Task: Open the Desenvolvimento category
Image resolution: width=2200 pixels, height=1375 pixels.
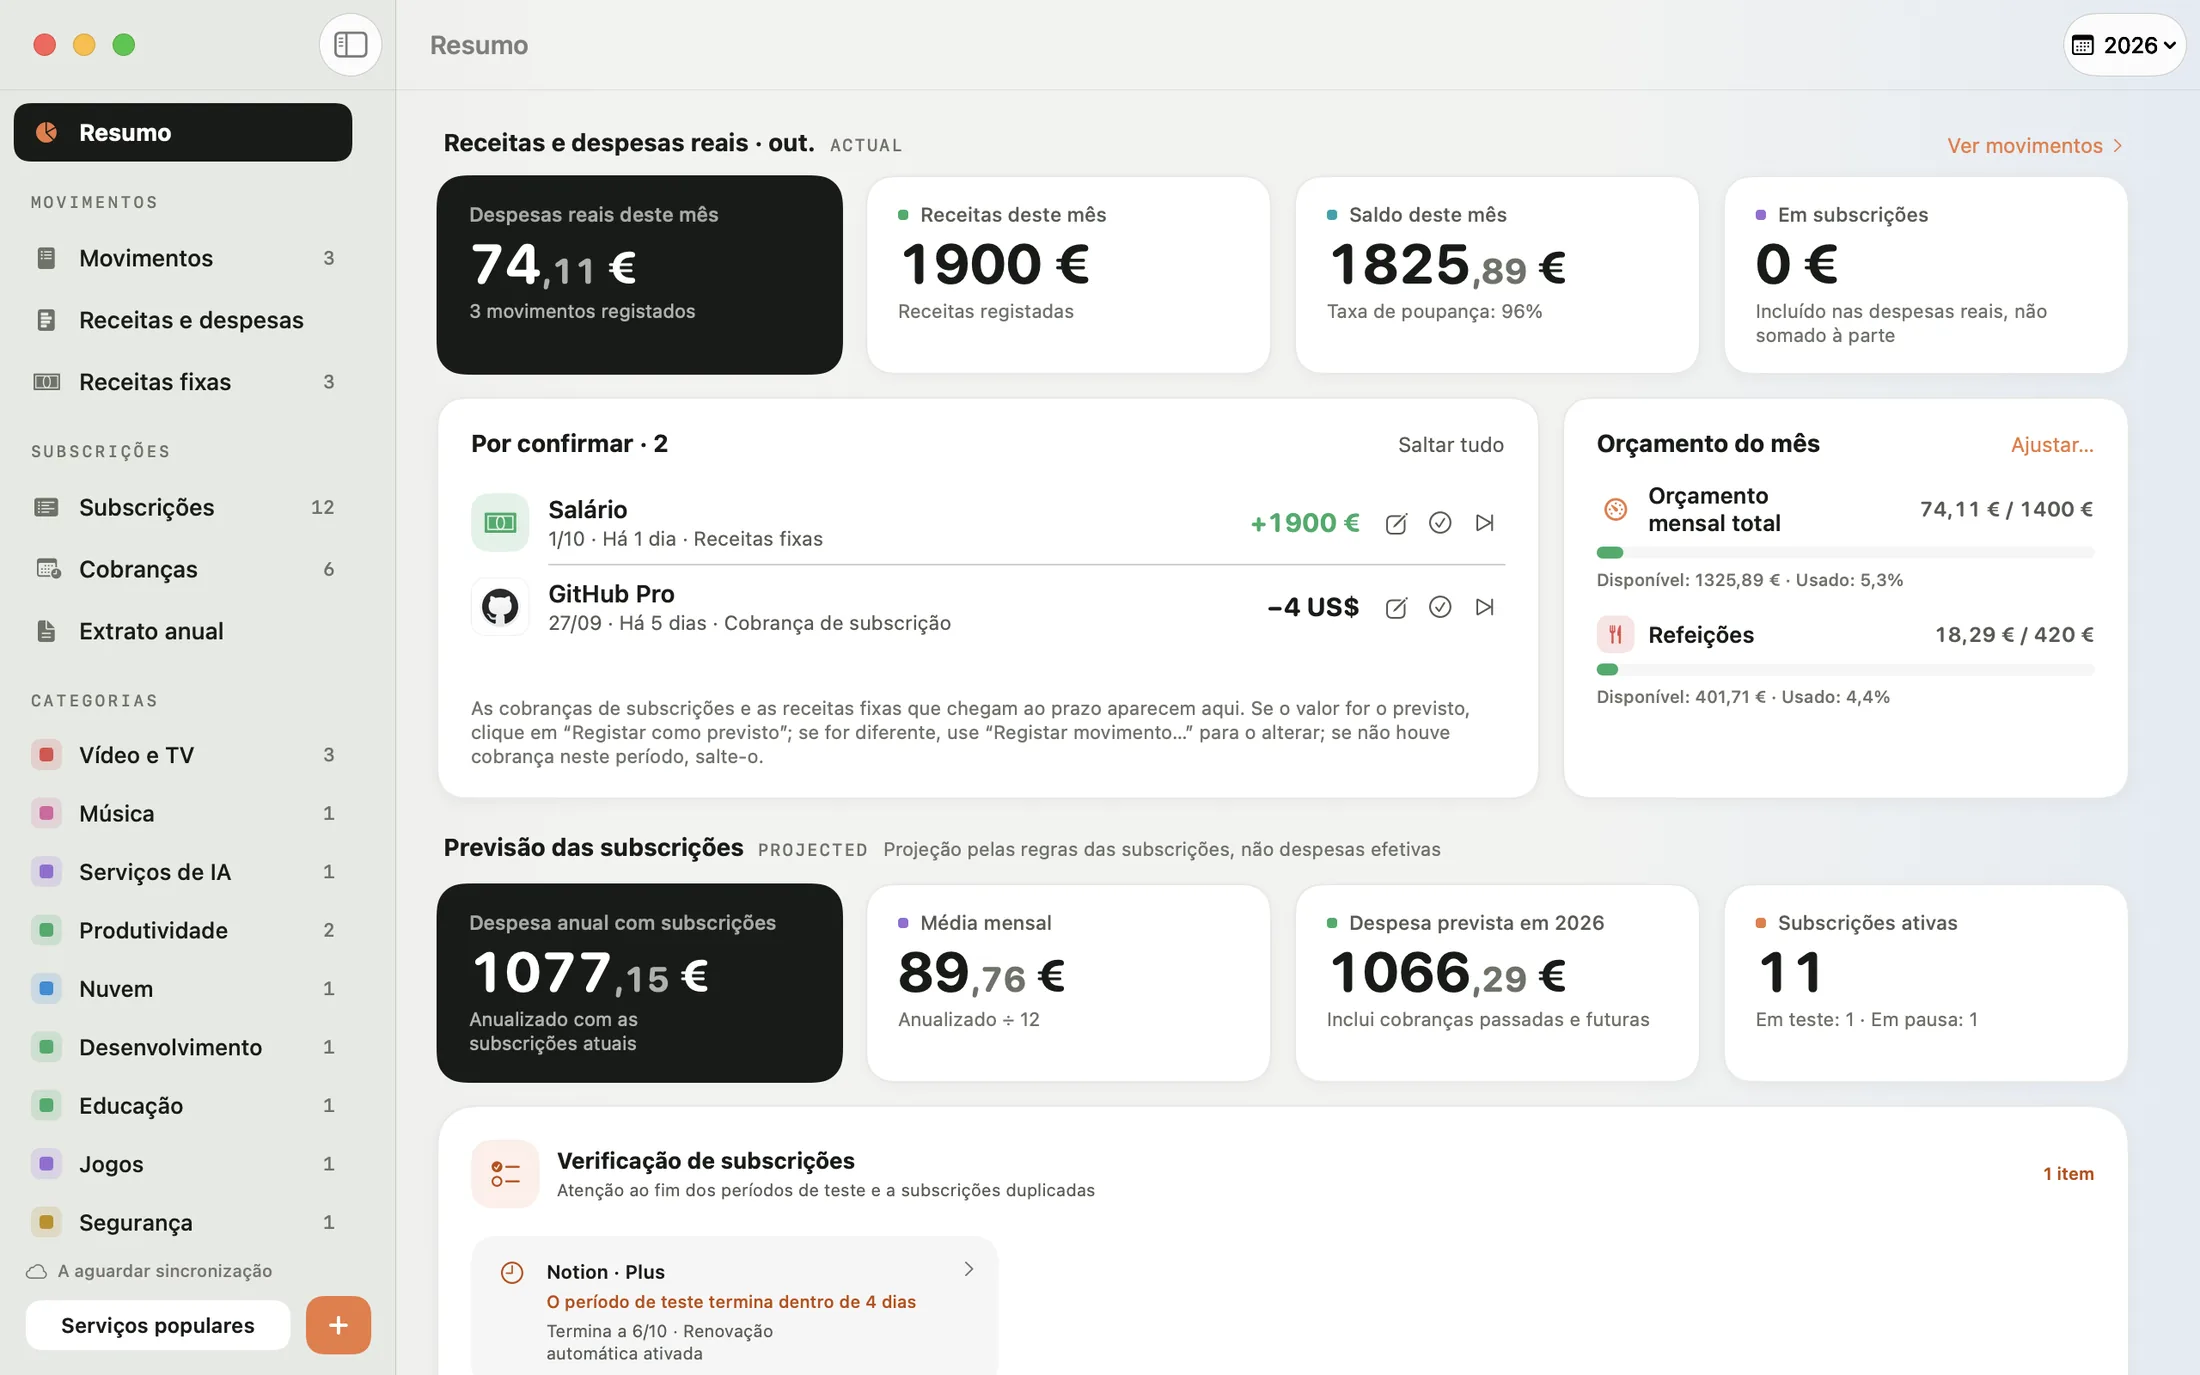Action: (183, 1047)
